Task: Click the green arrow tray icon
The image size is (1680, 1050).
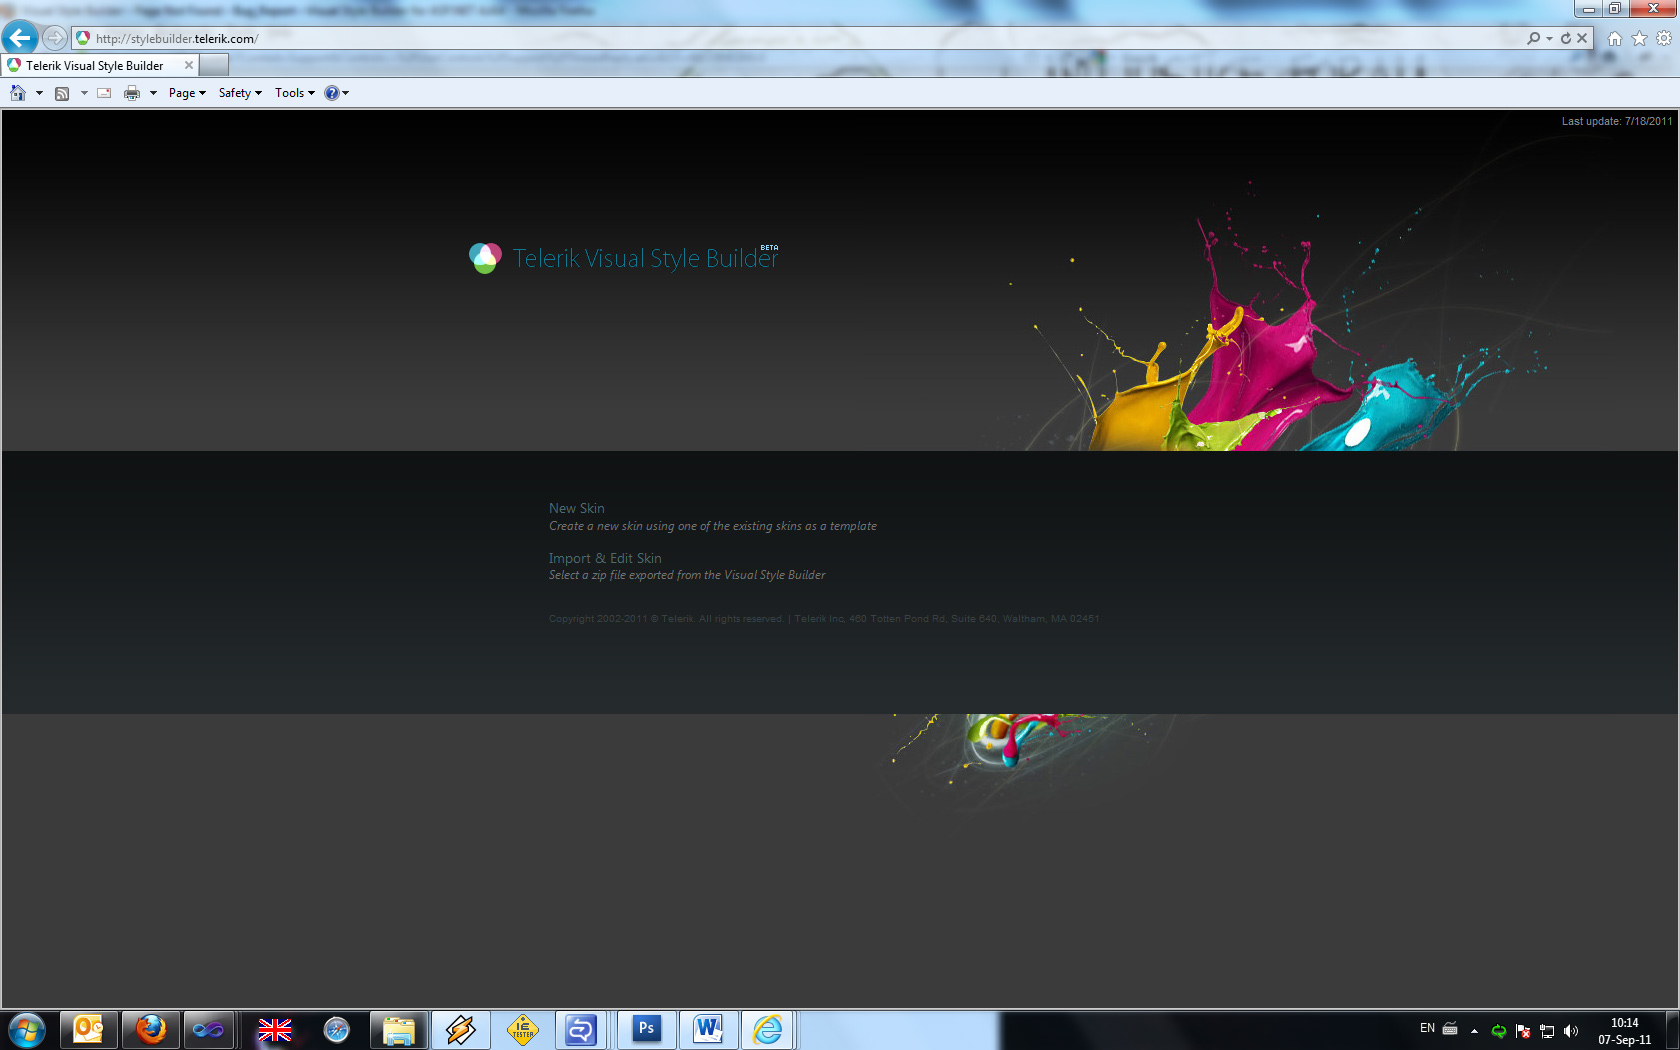Action: pos(1499,1031)
